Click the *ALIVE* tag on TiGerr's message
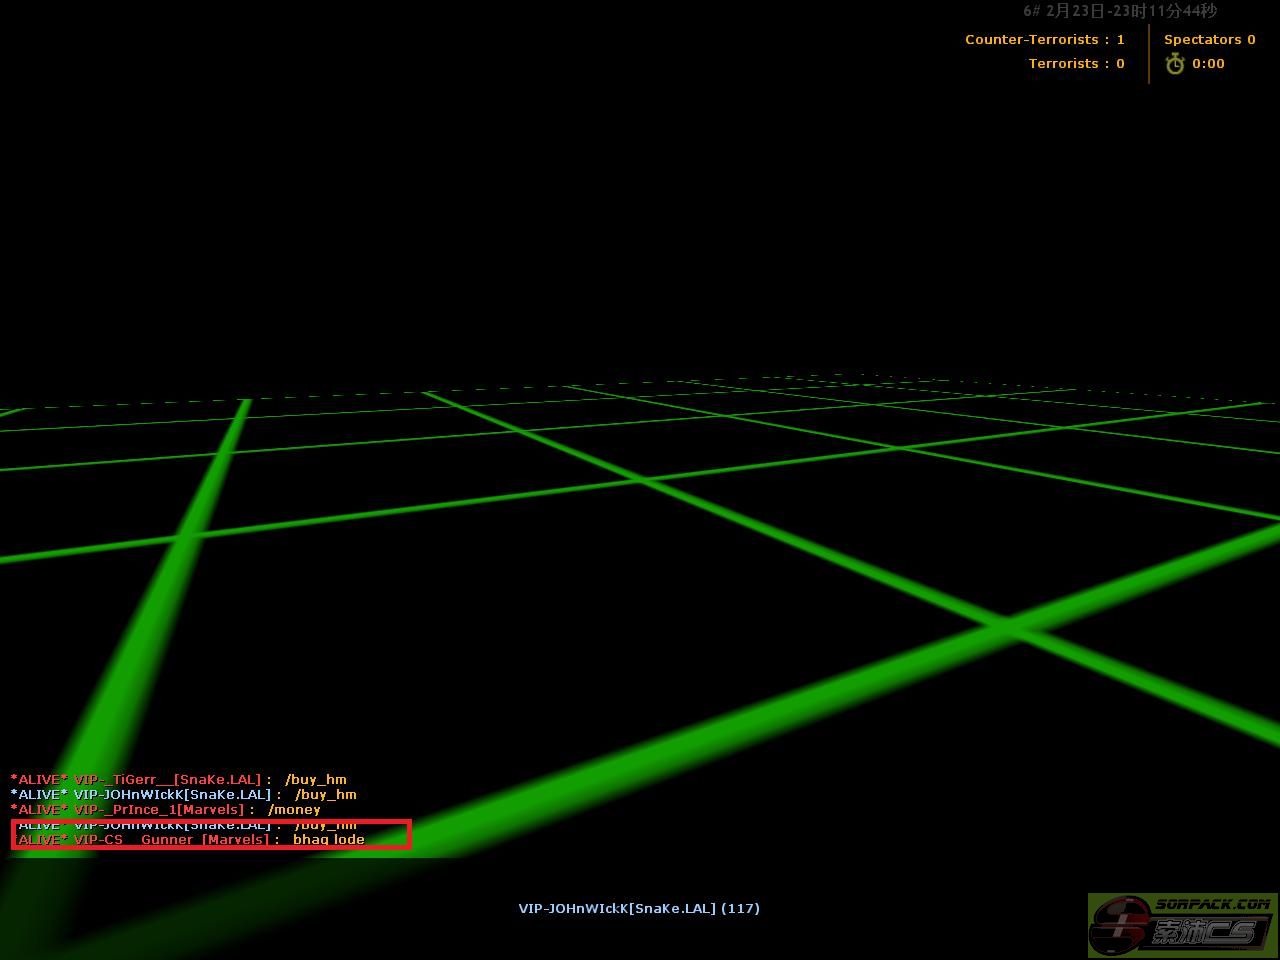The image size is (1280, 960). (x=39, y=780)
